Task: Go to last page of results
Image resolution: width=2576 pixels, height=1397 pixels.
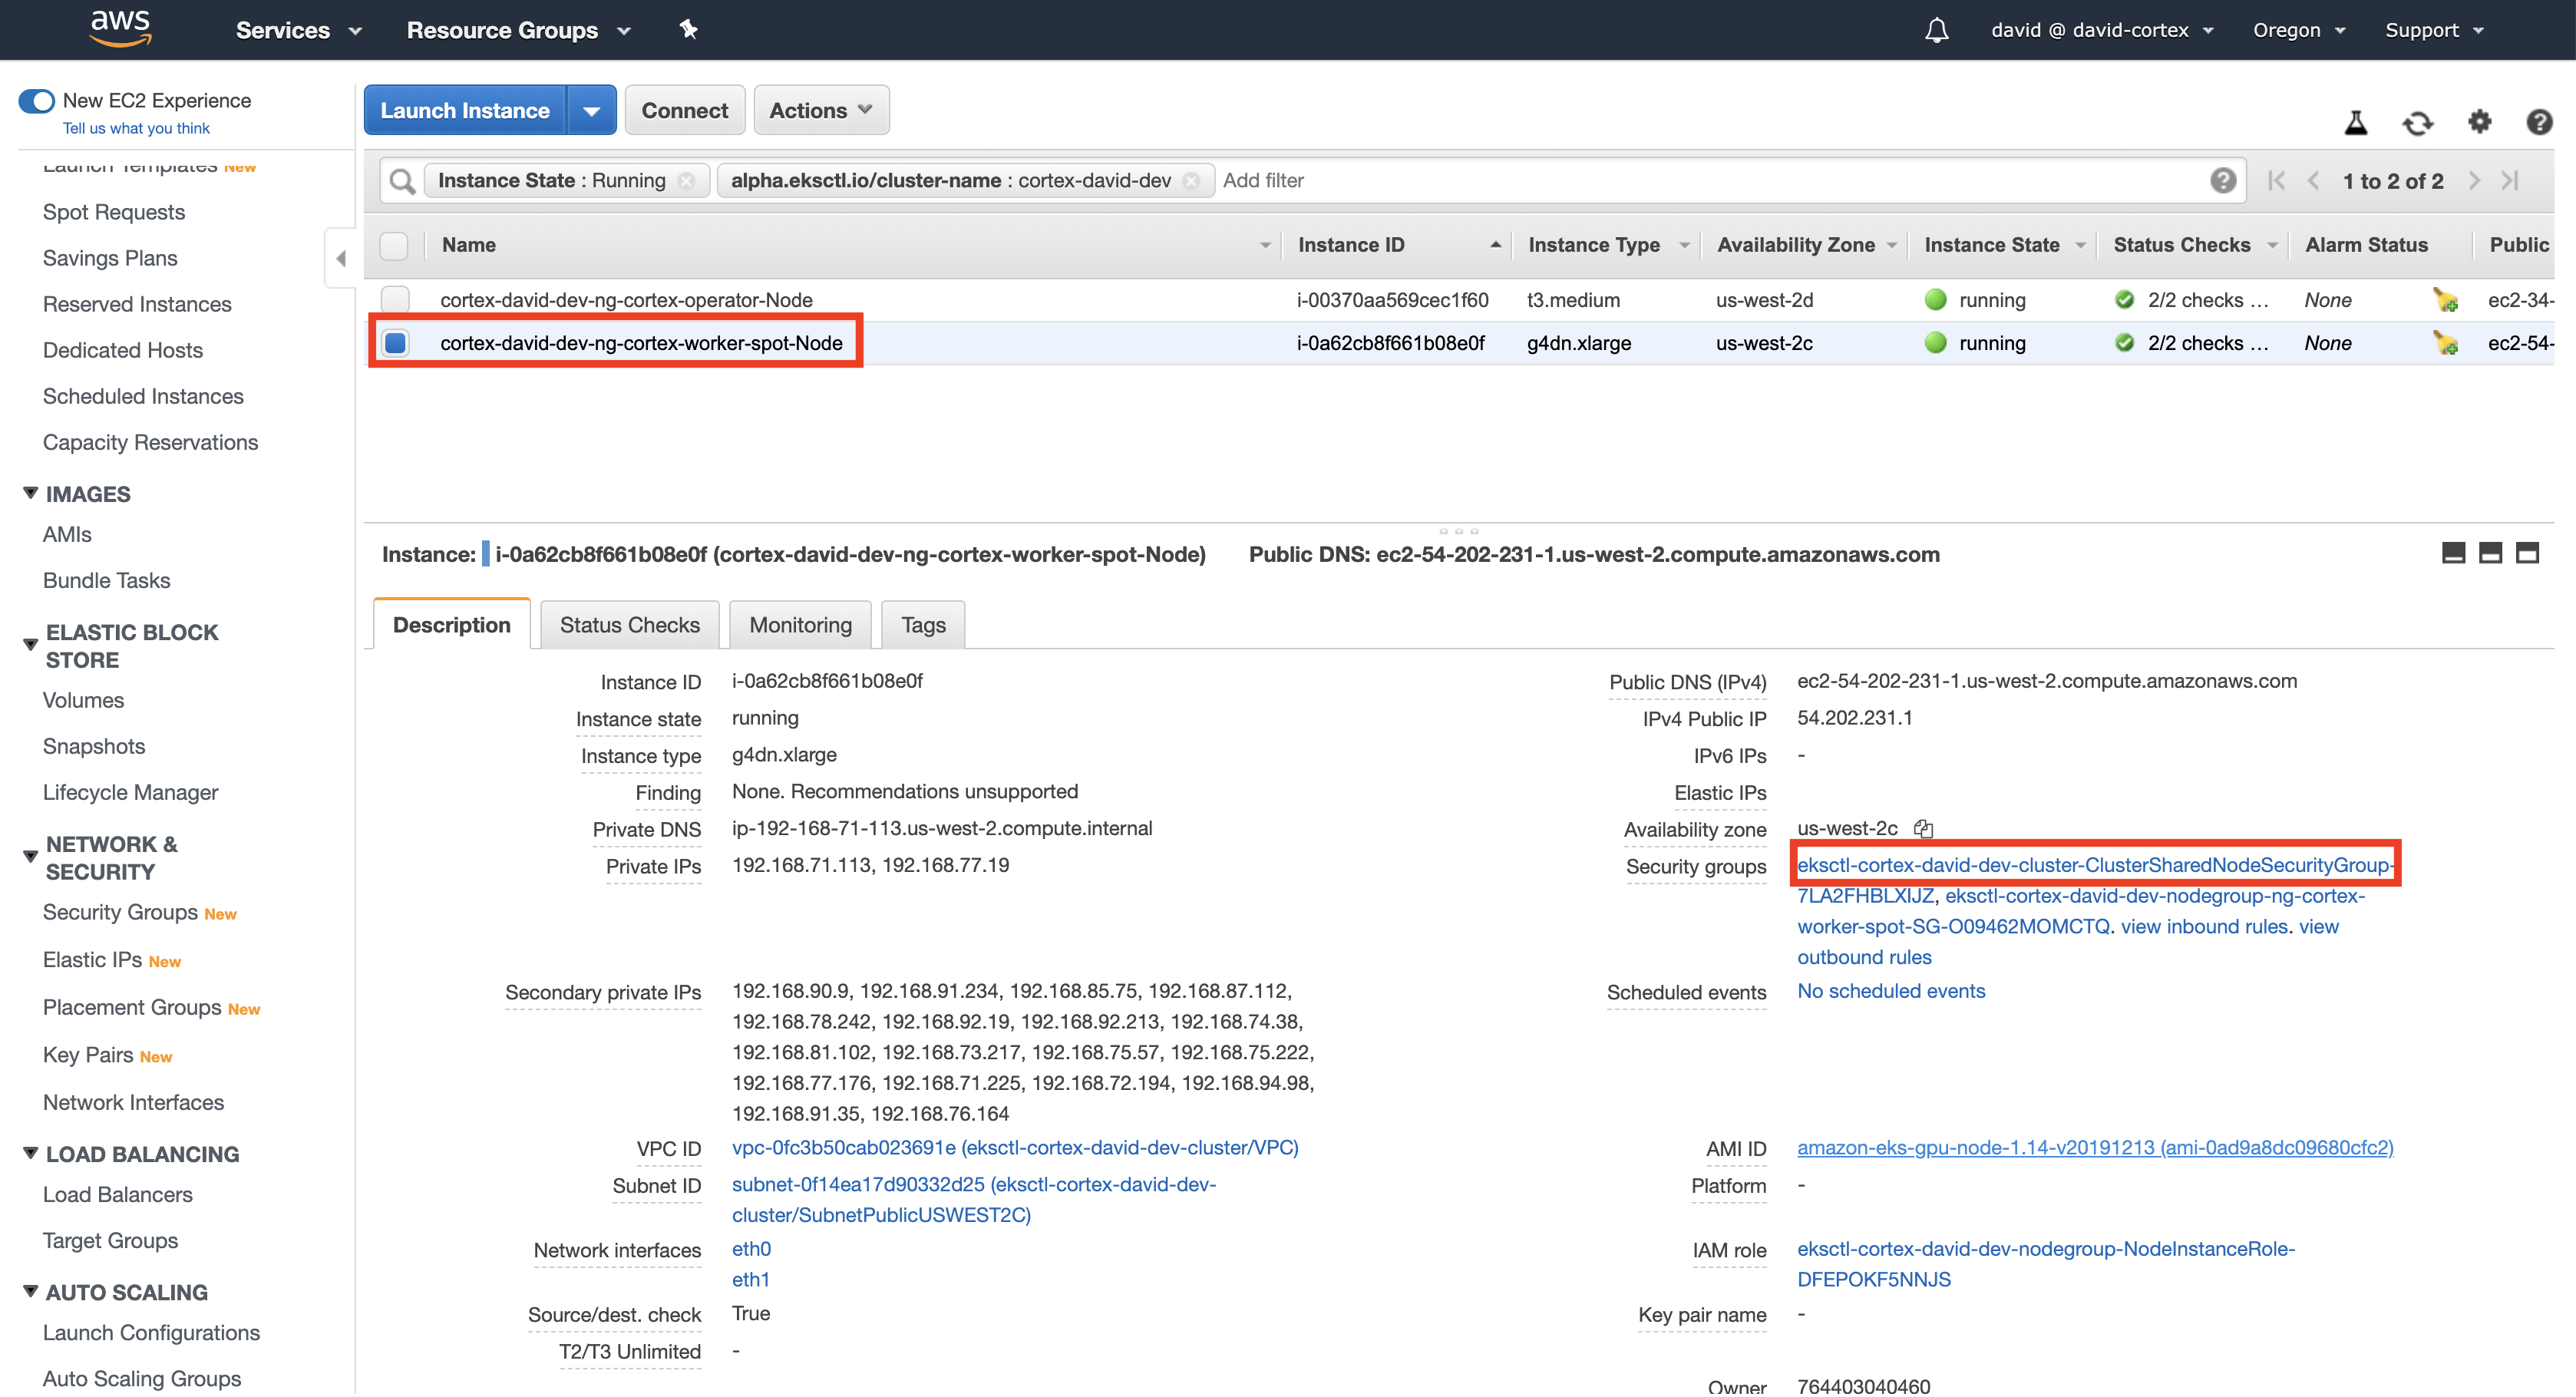Action: pos(2509,181)
